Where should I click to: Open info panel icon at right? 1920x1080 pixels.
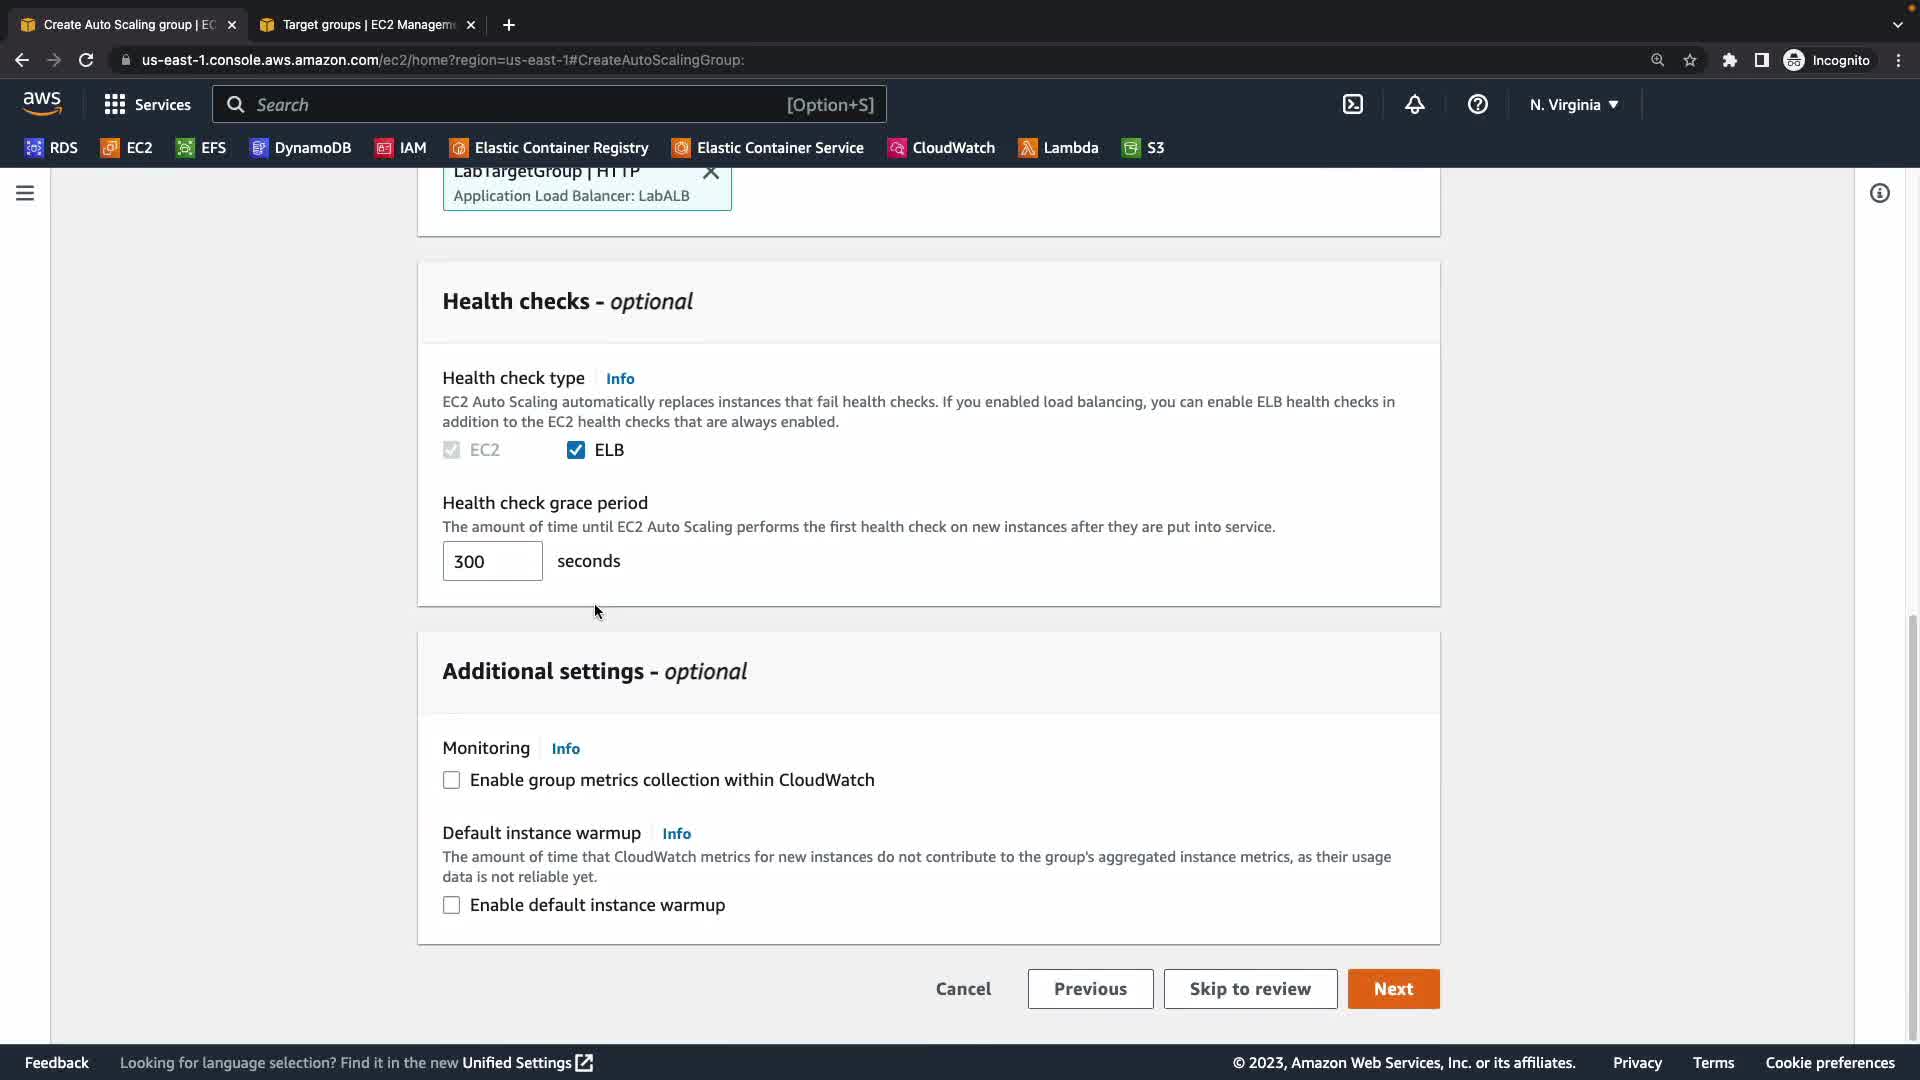(1879, 193)
